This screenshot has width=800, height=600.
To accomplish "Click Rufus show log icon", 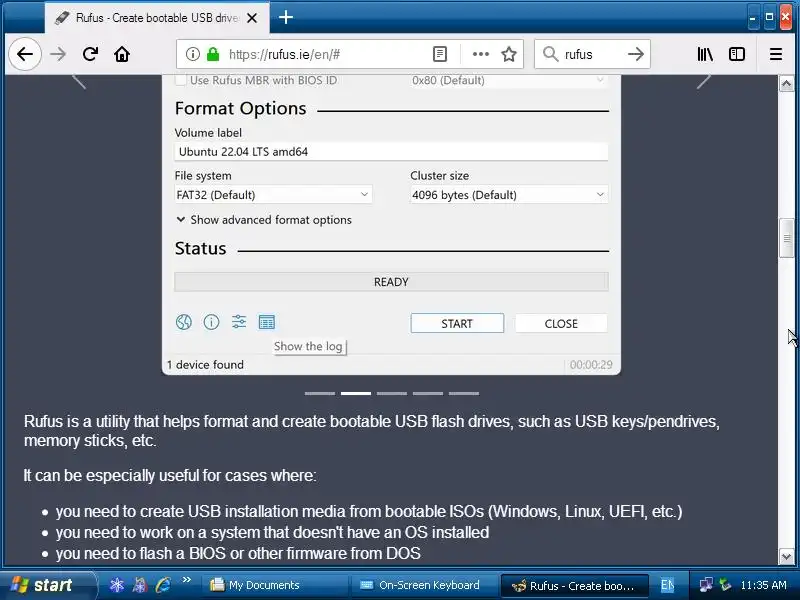I will (266, 322).
